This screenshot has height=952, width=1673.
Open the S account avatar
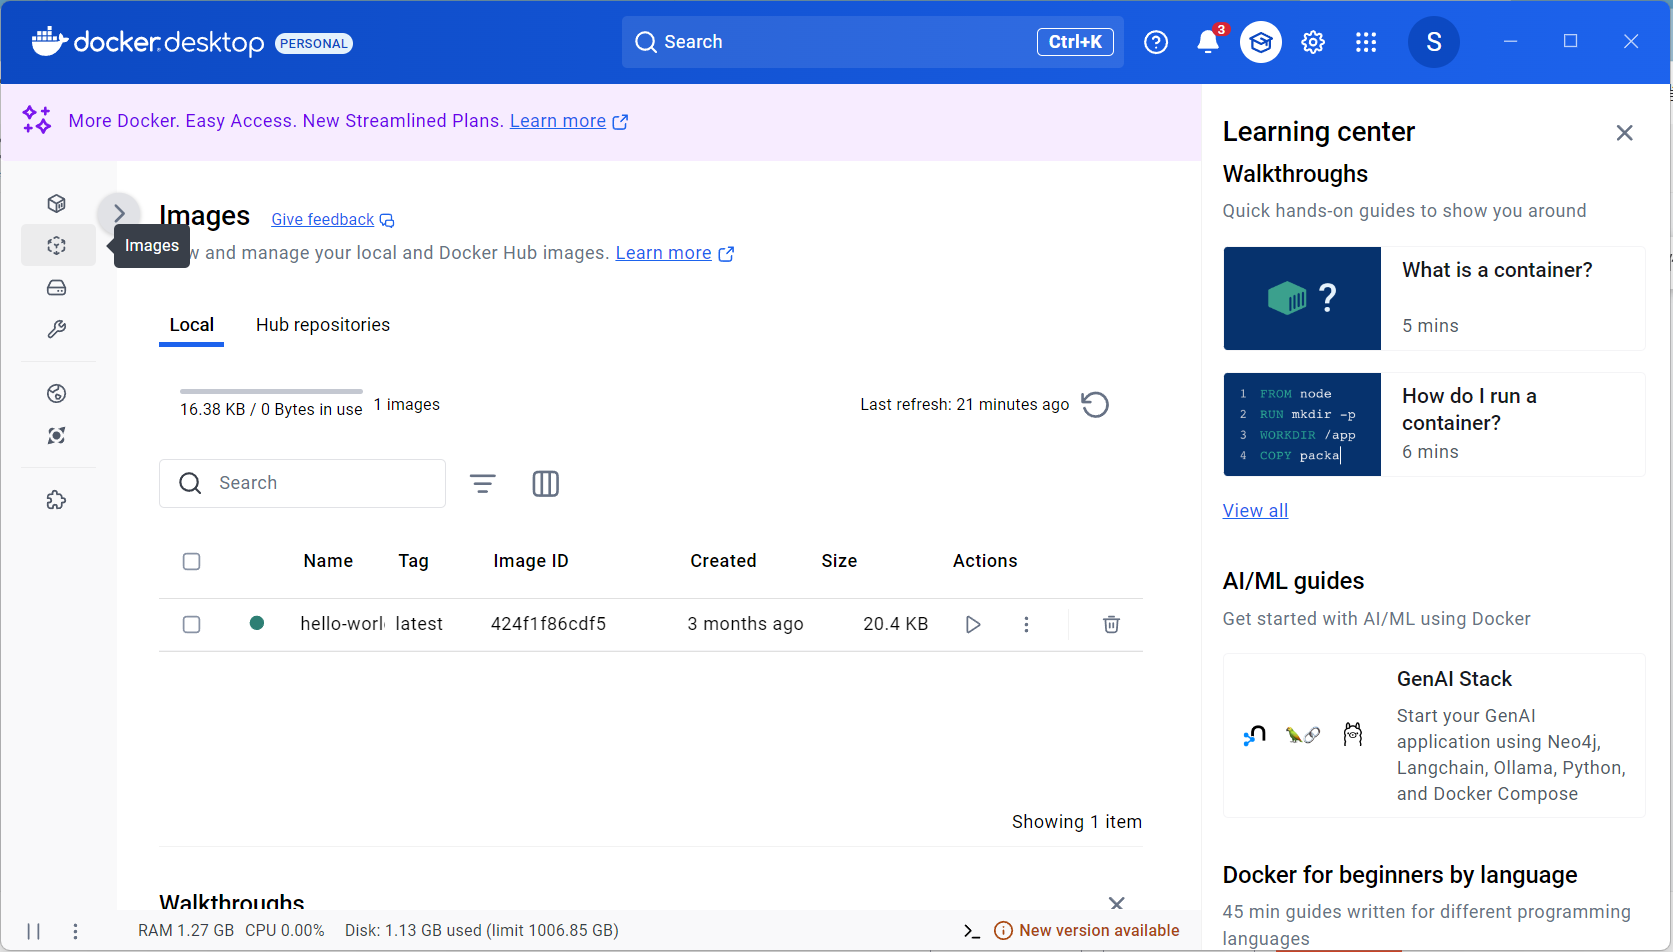[1434, 42]
